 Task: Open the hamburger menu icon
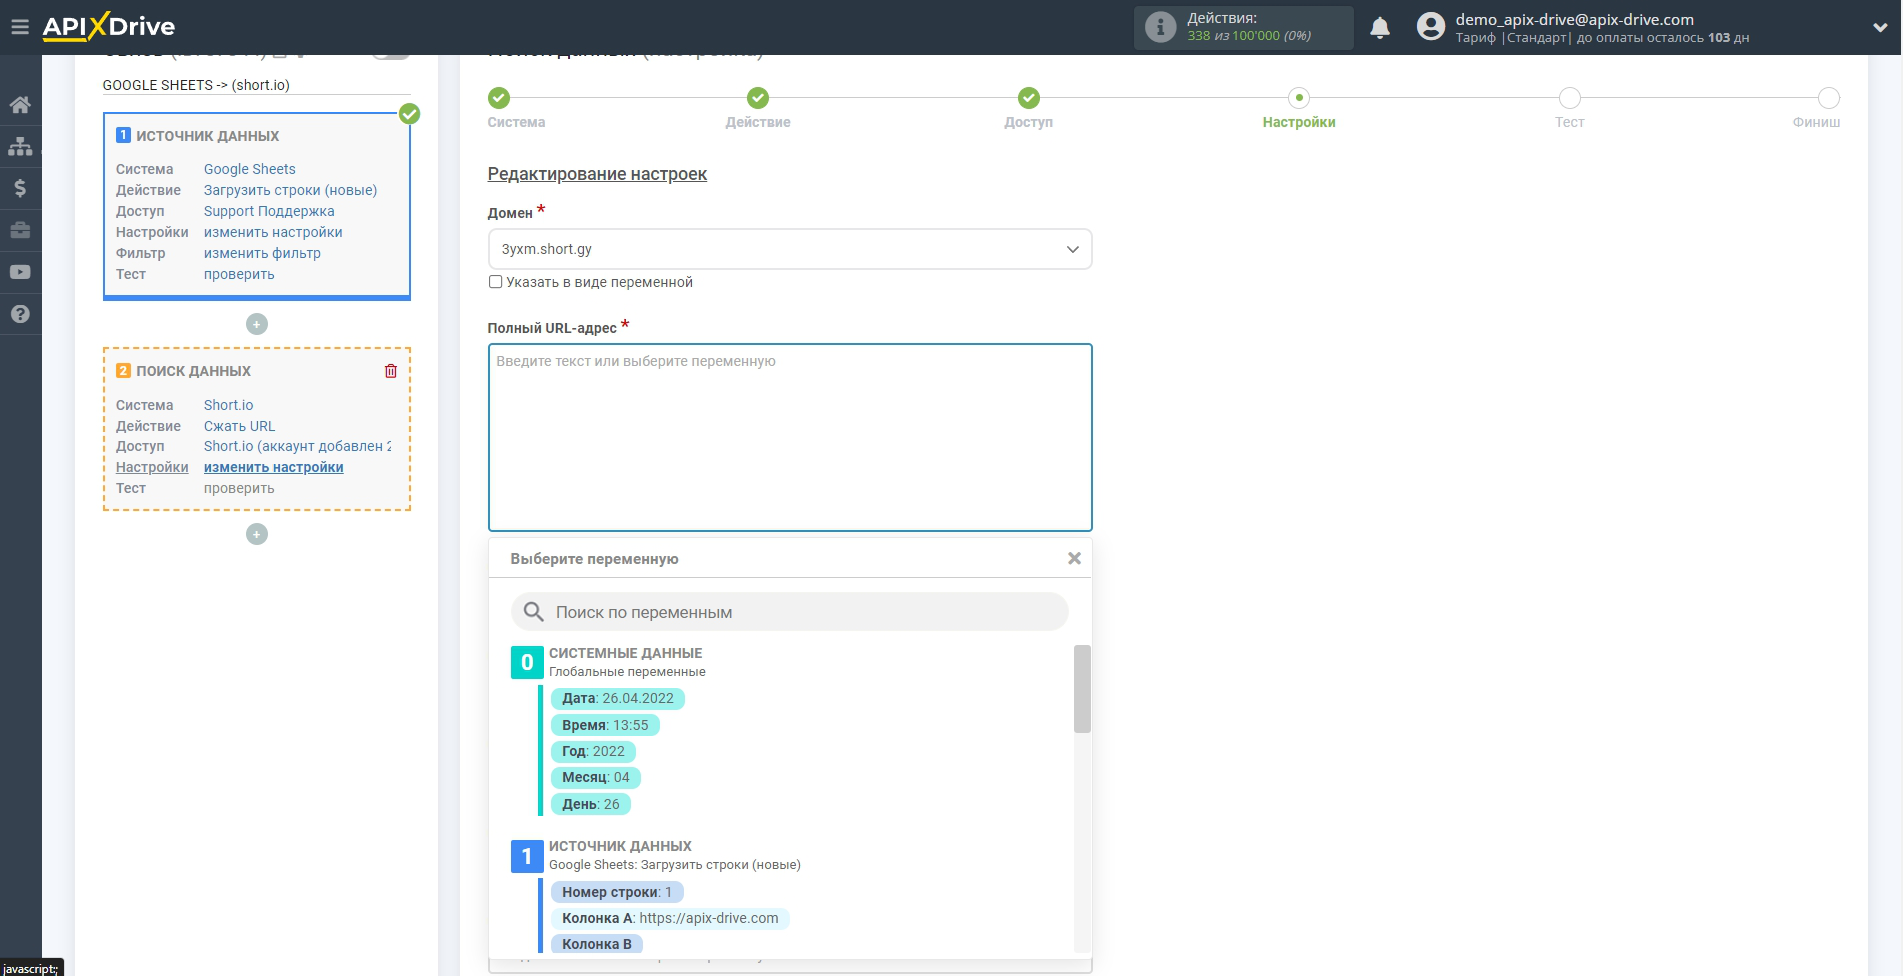20,27
